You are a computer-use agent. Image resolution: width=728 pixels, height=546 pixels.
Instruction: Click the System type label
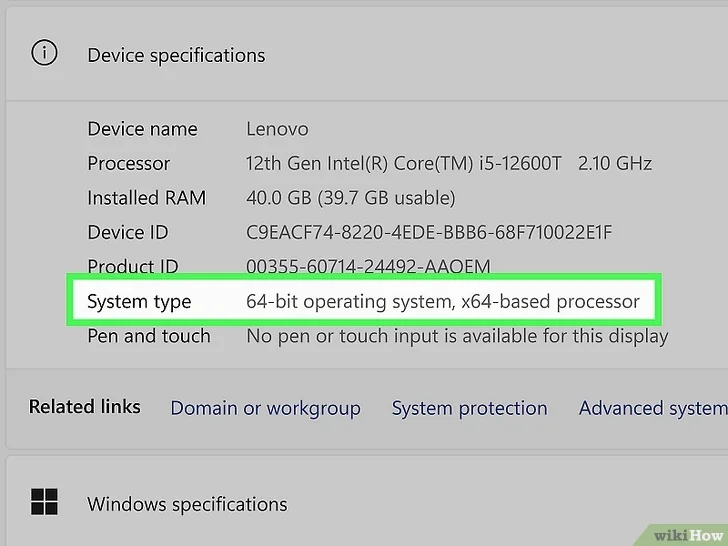tap(139, 301)
